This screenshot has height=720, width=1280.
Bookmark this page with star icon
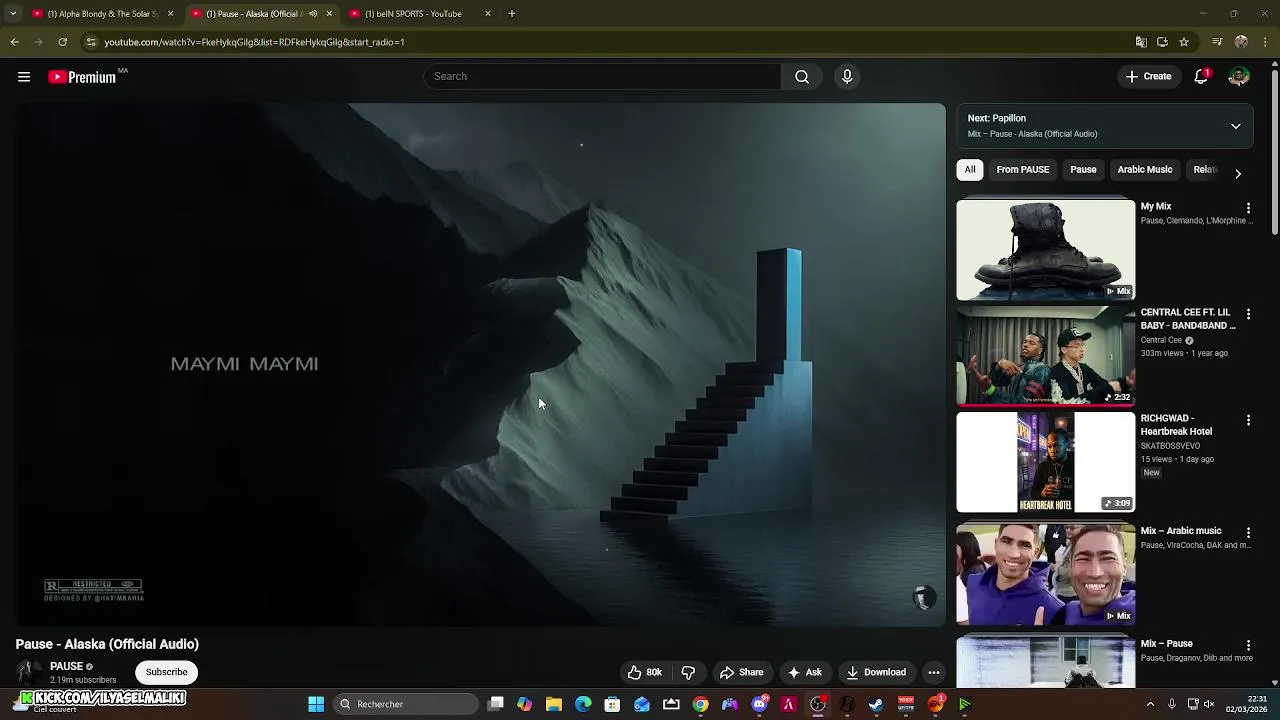point(1184,42)
